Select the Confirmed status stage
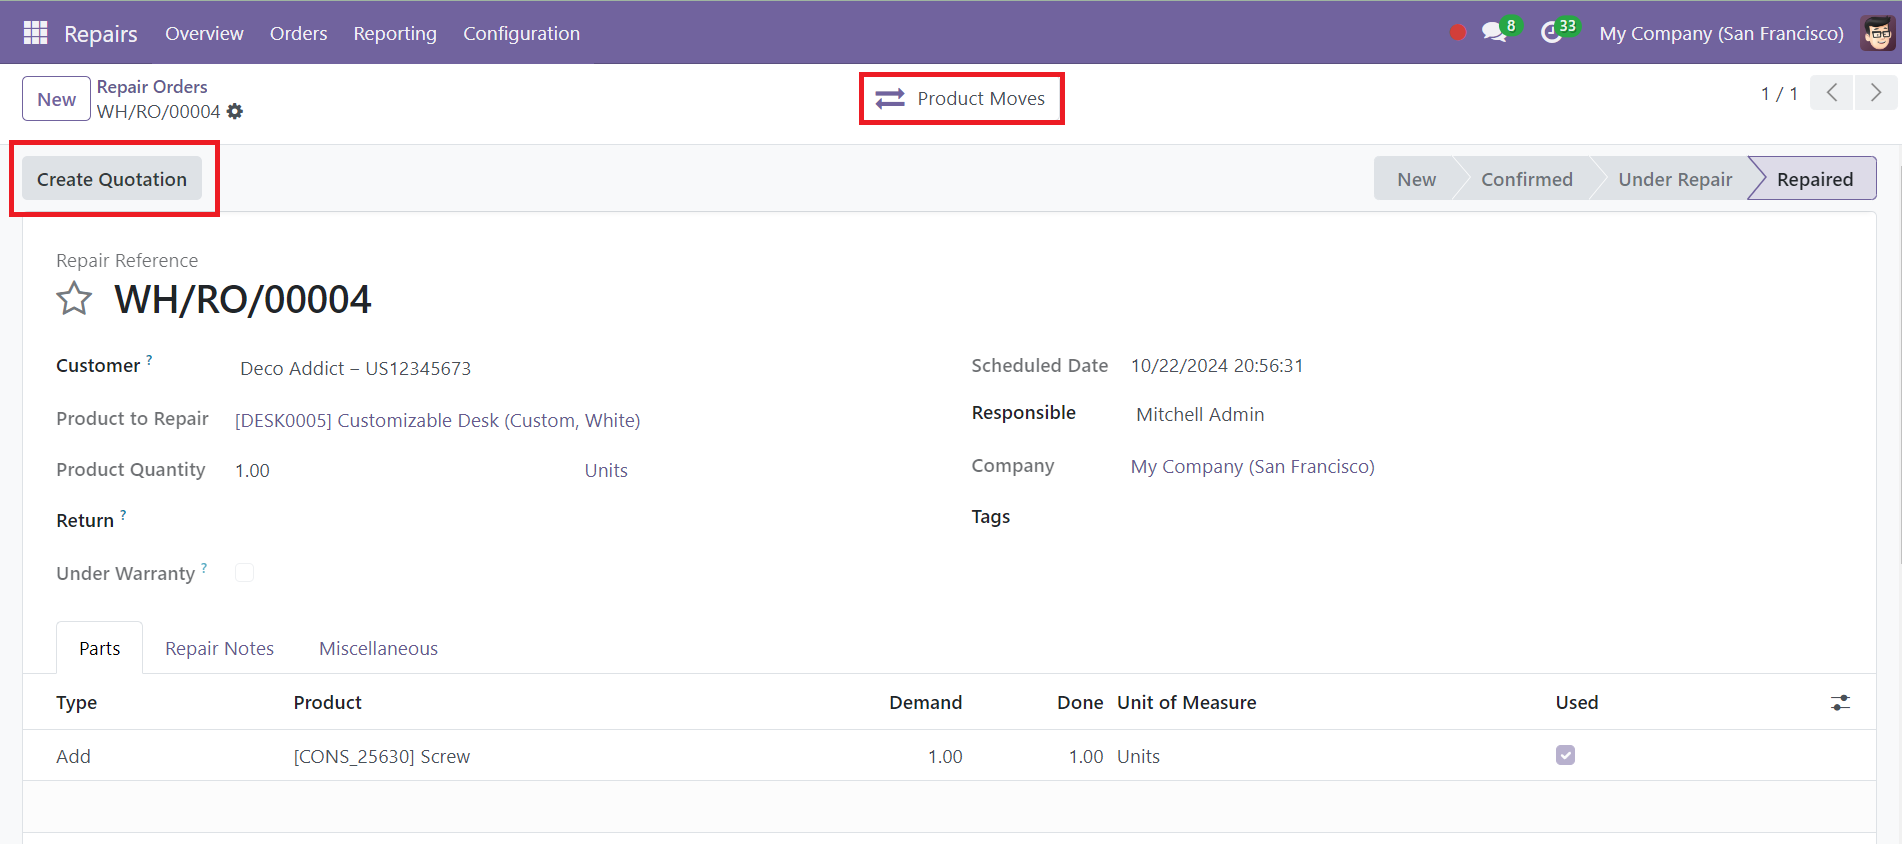This screenshot has width=1902, height=844. coord(1526,179)
